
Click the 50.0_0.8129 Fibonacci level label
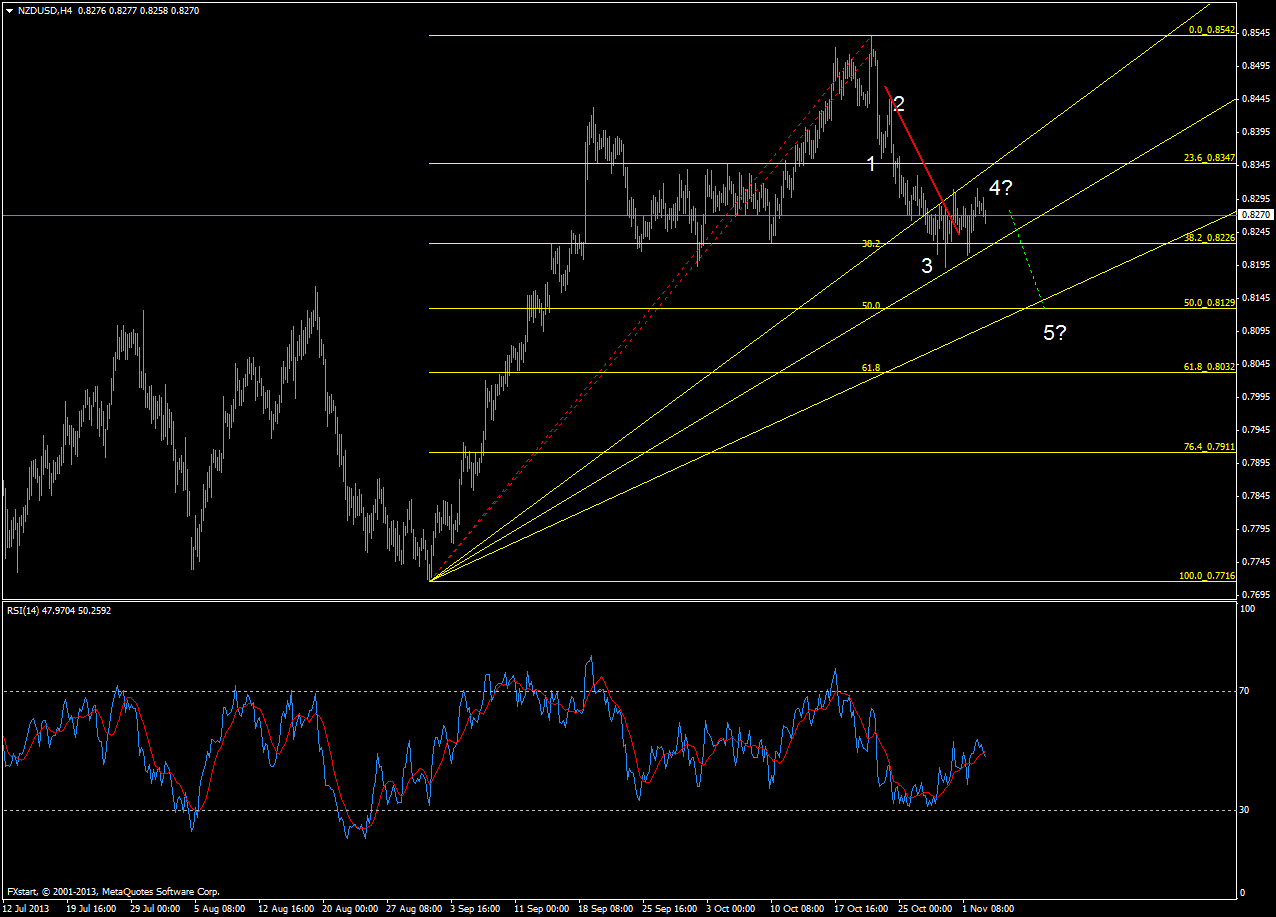click(x=1208, y=303)
